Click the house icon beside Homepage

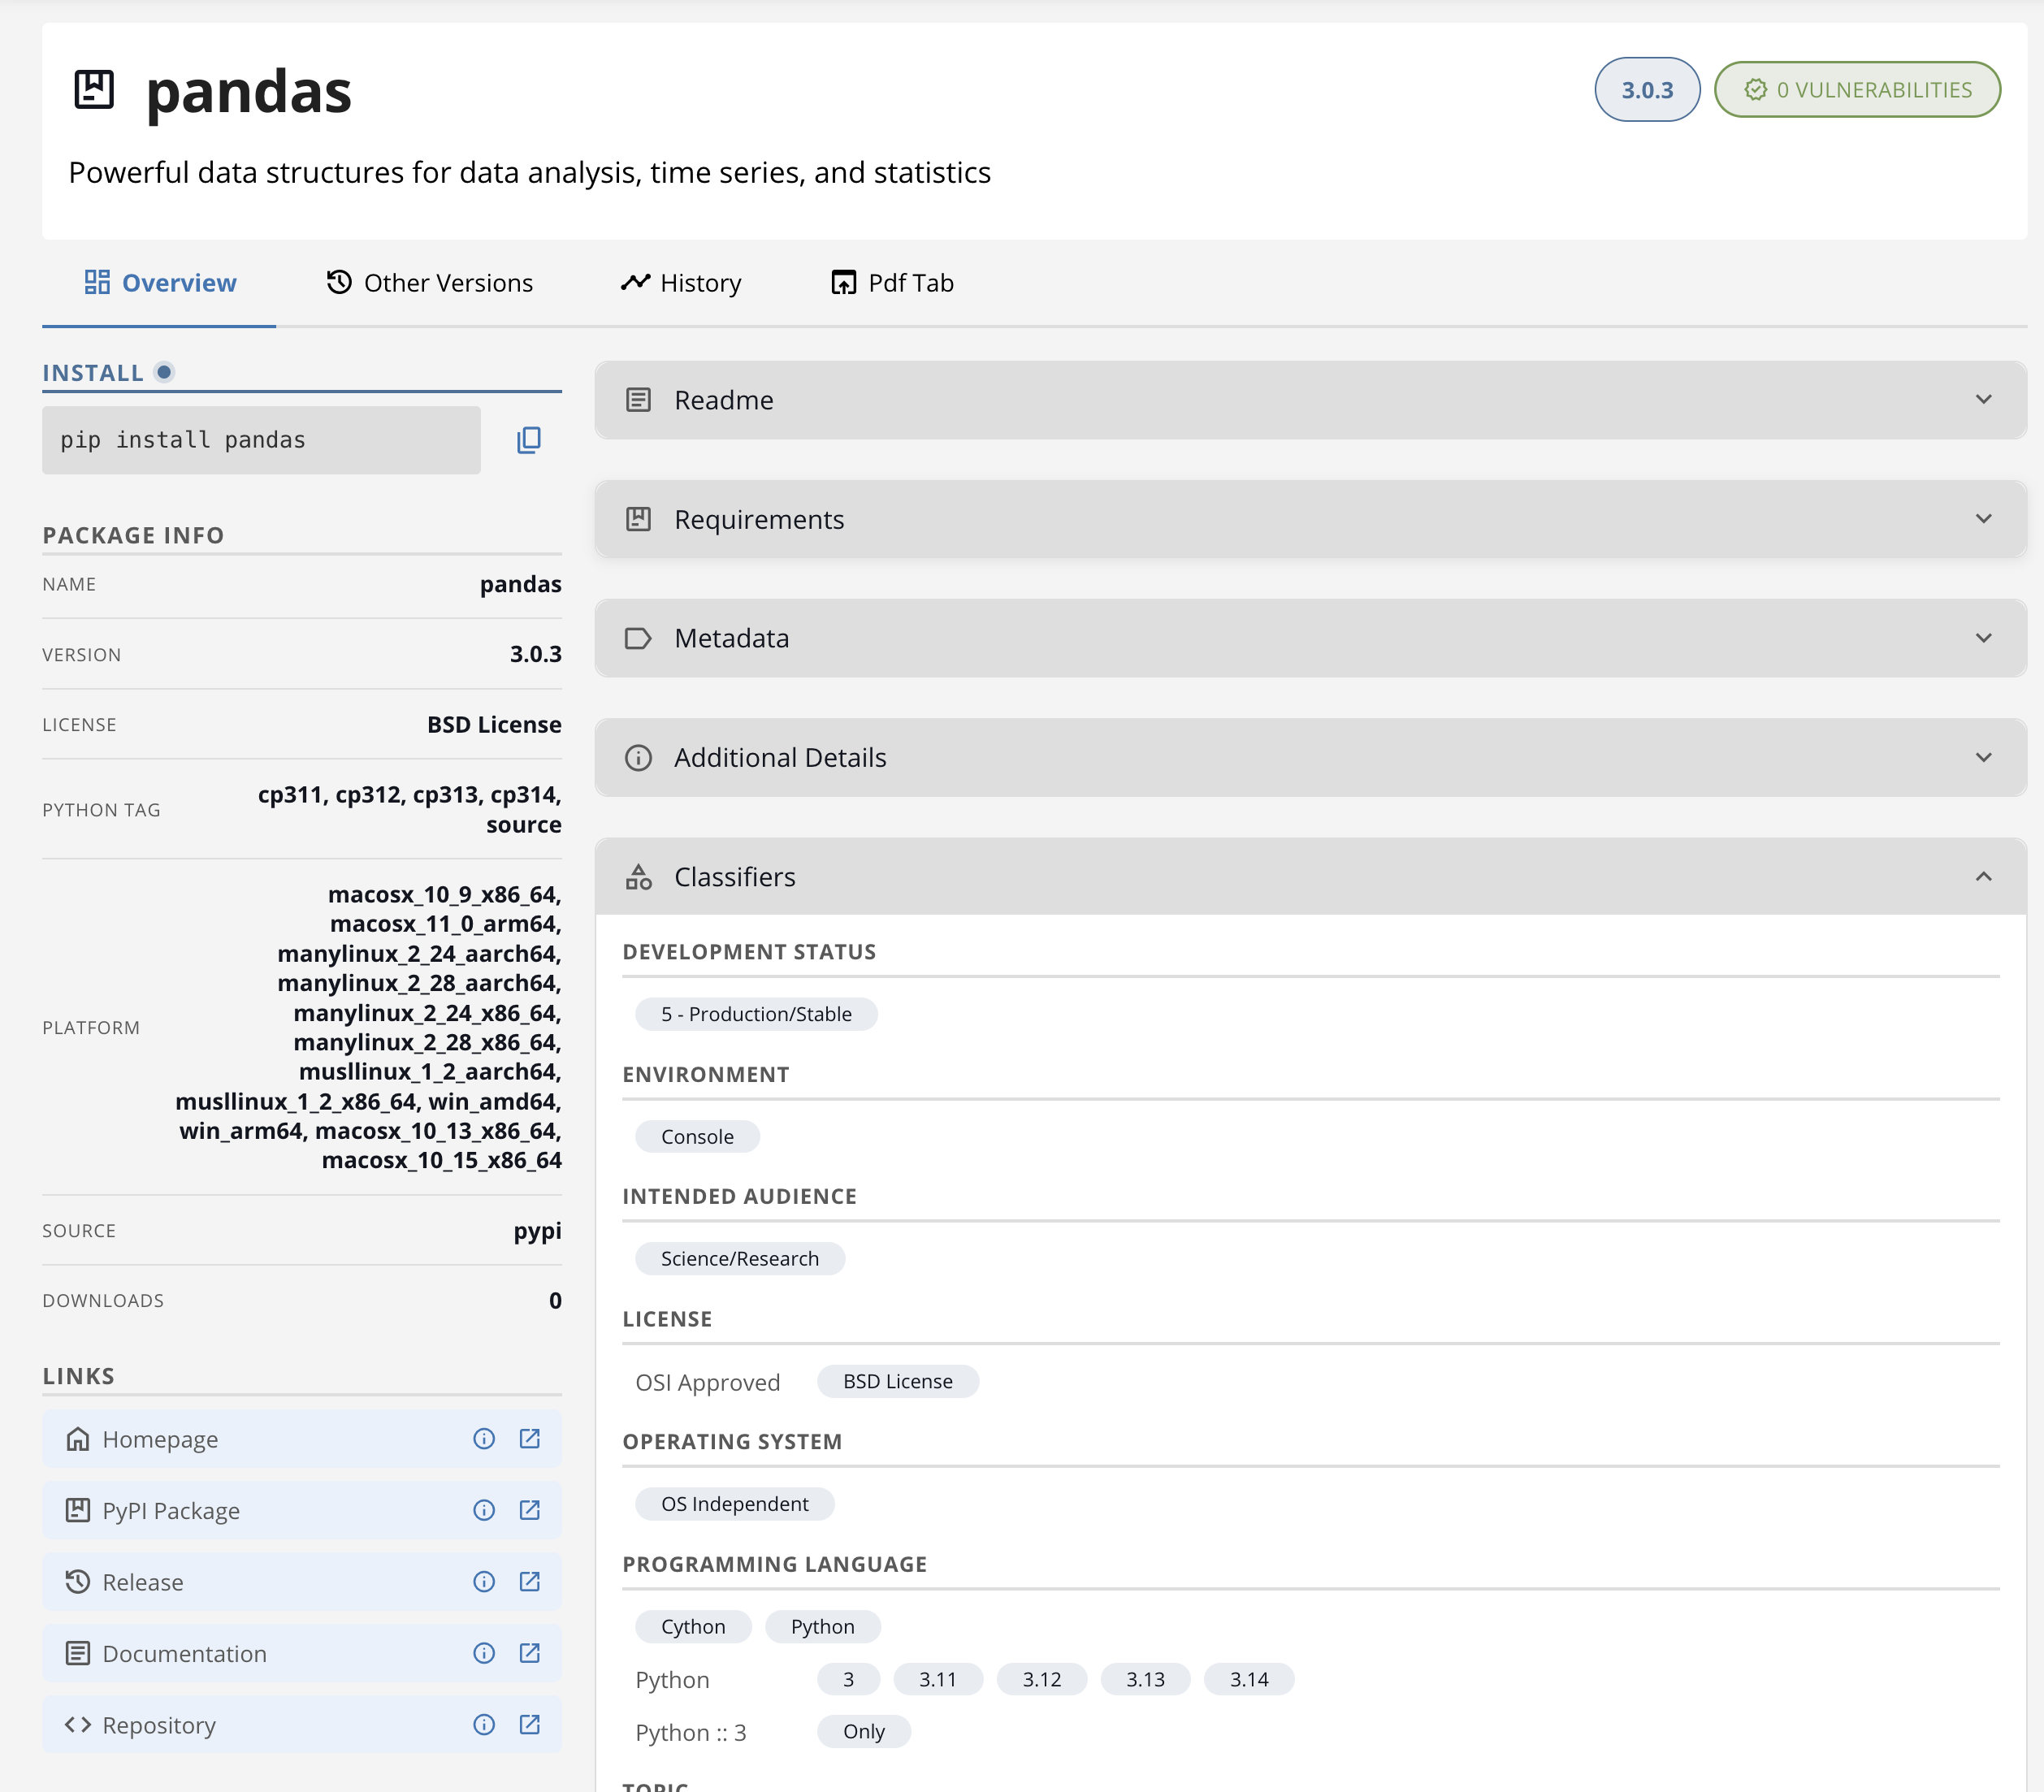[x=78, y=1439]
